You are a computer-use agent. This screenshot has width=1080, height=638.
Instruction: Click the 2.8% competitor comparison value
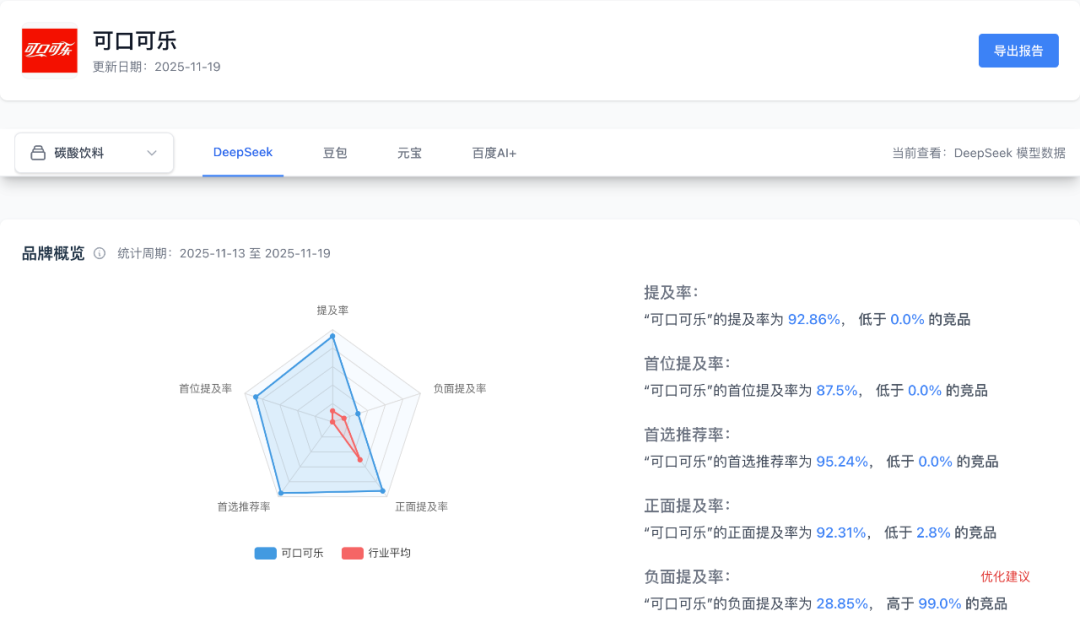[933, 533]
